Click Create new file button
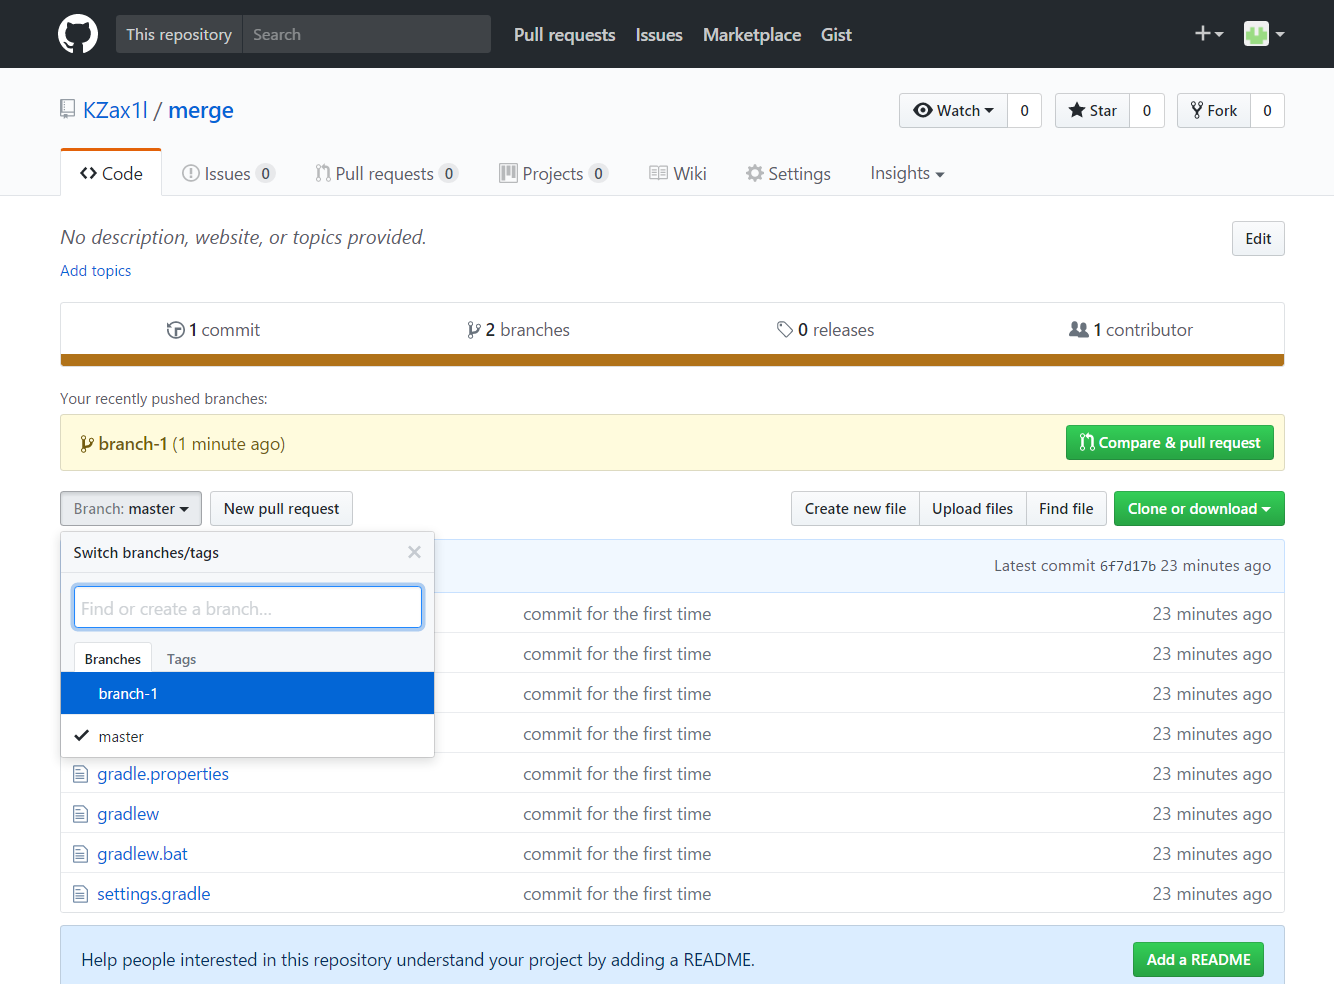1334x984 pixels. [855, 508]
